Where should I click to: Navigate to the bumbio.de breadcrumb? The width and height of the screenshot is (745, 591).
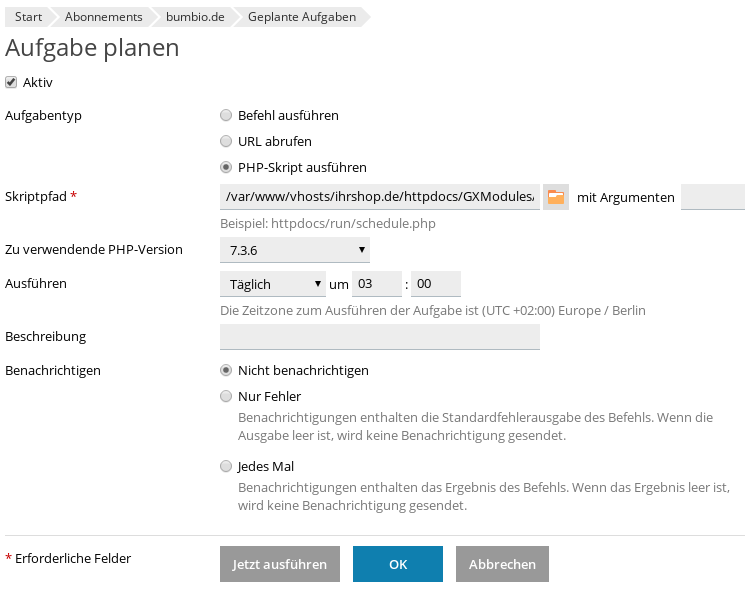point(195,17)
